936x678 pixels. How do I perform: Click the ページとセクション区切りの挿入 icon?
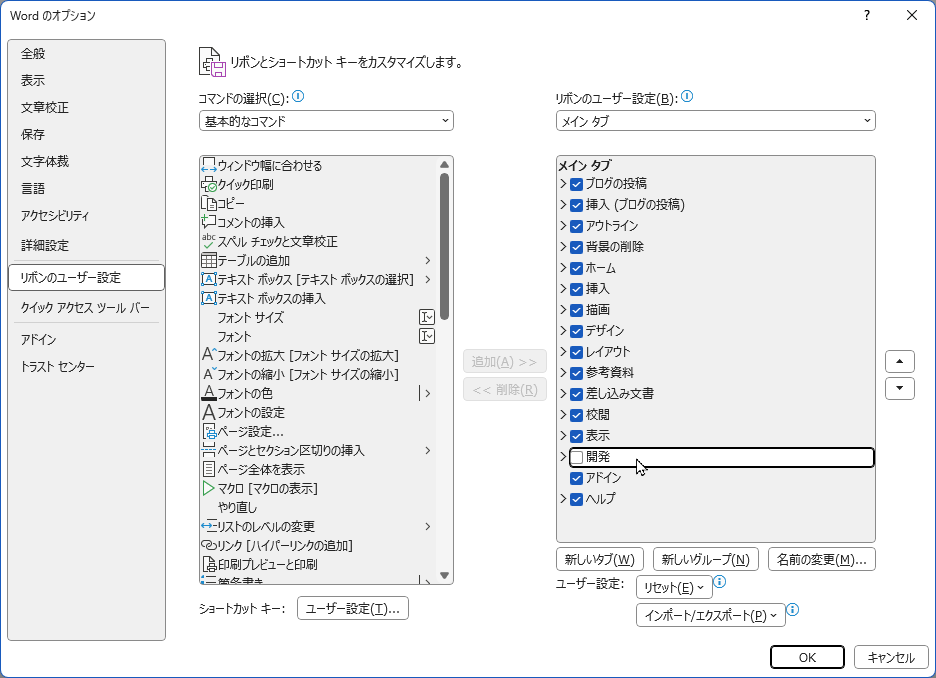[x=208, y=450]
